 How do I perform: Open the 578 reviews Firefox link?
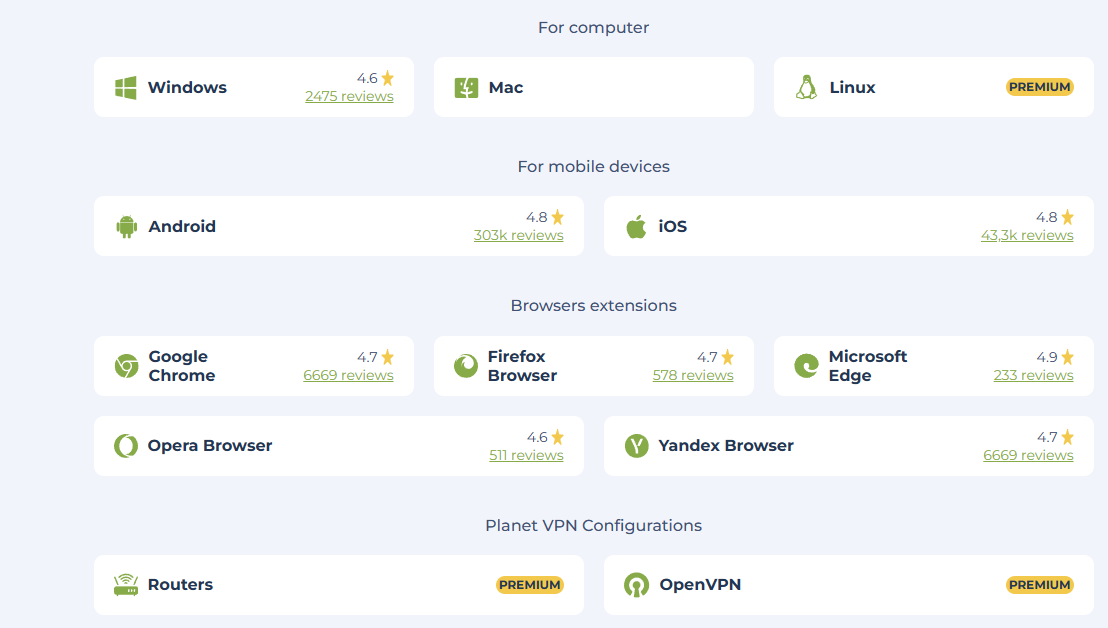point(693,376)
